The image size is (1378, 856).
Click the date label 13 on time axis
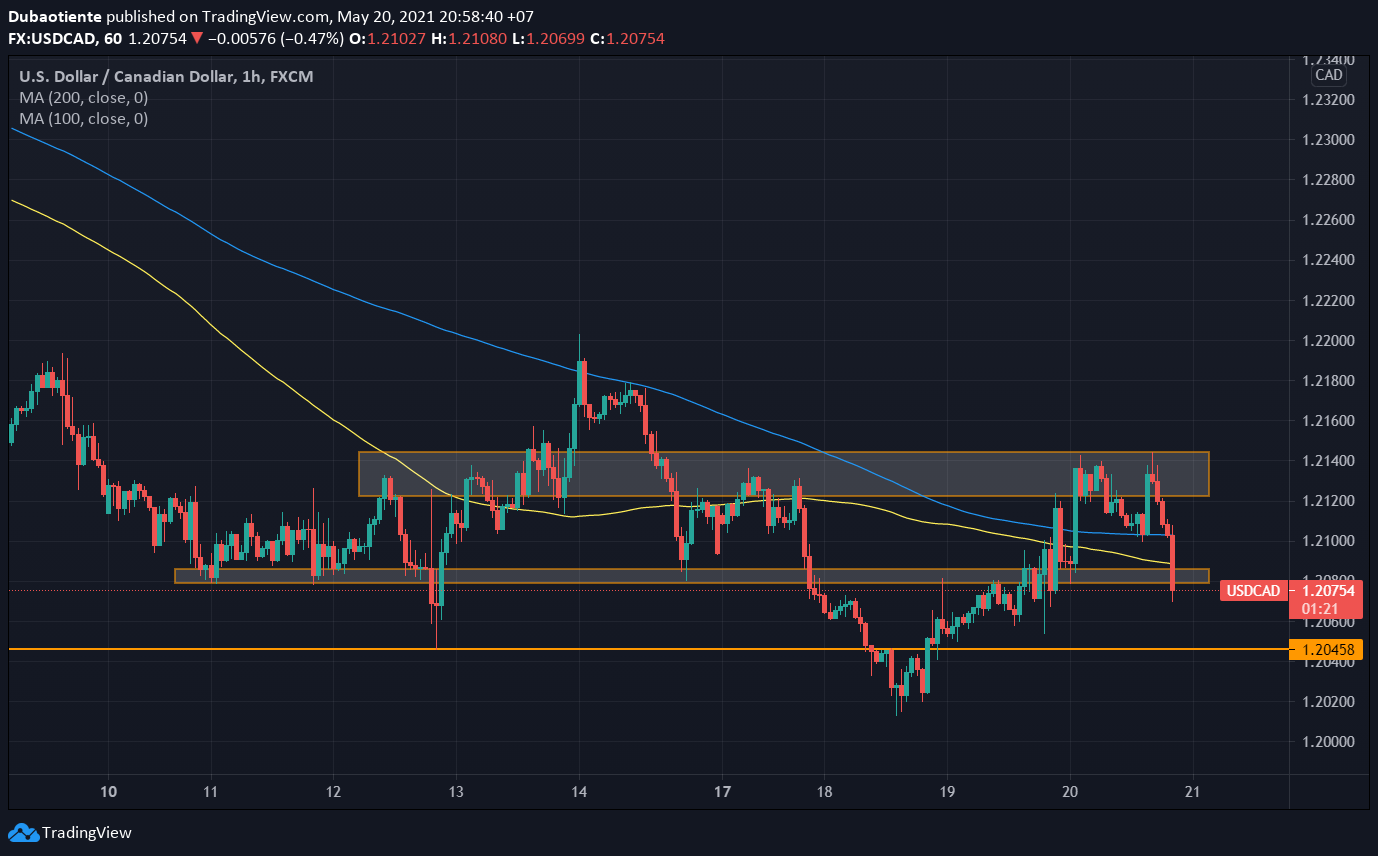(x=457, y=791)
